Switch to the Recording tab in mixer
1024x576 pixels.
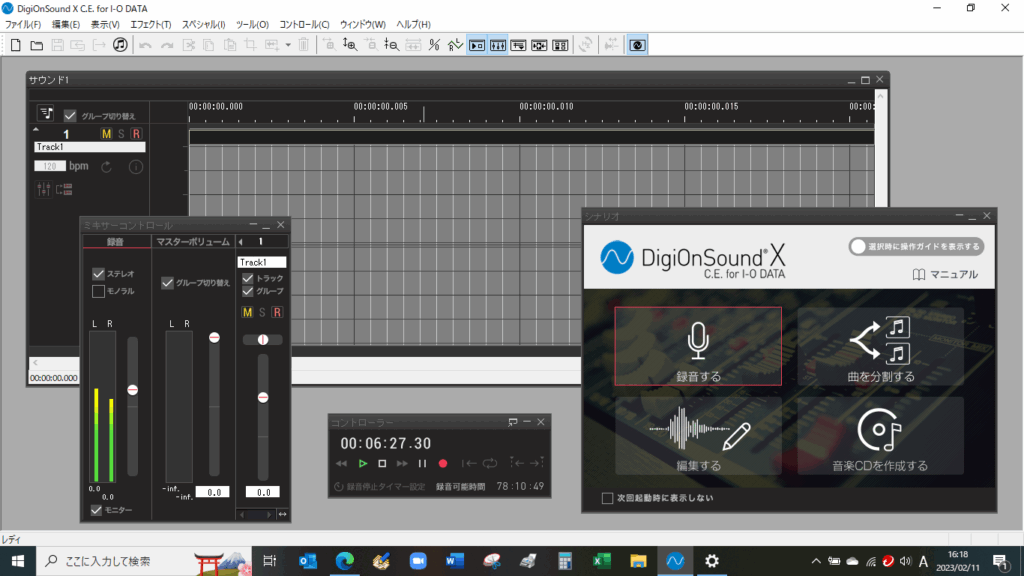pos(116,242)
